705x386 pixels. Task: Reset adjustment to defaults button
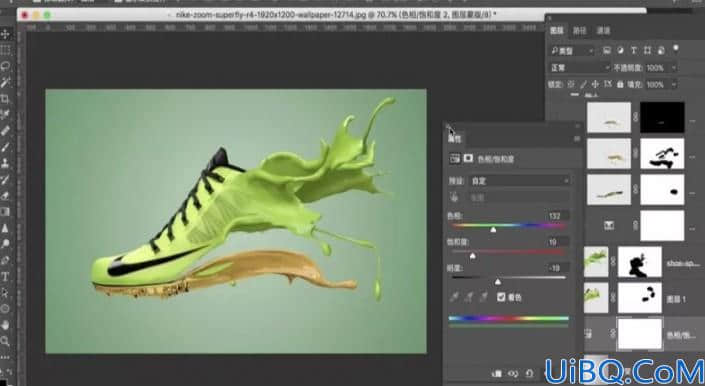click(529, 373)
